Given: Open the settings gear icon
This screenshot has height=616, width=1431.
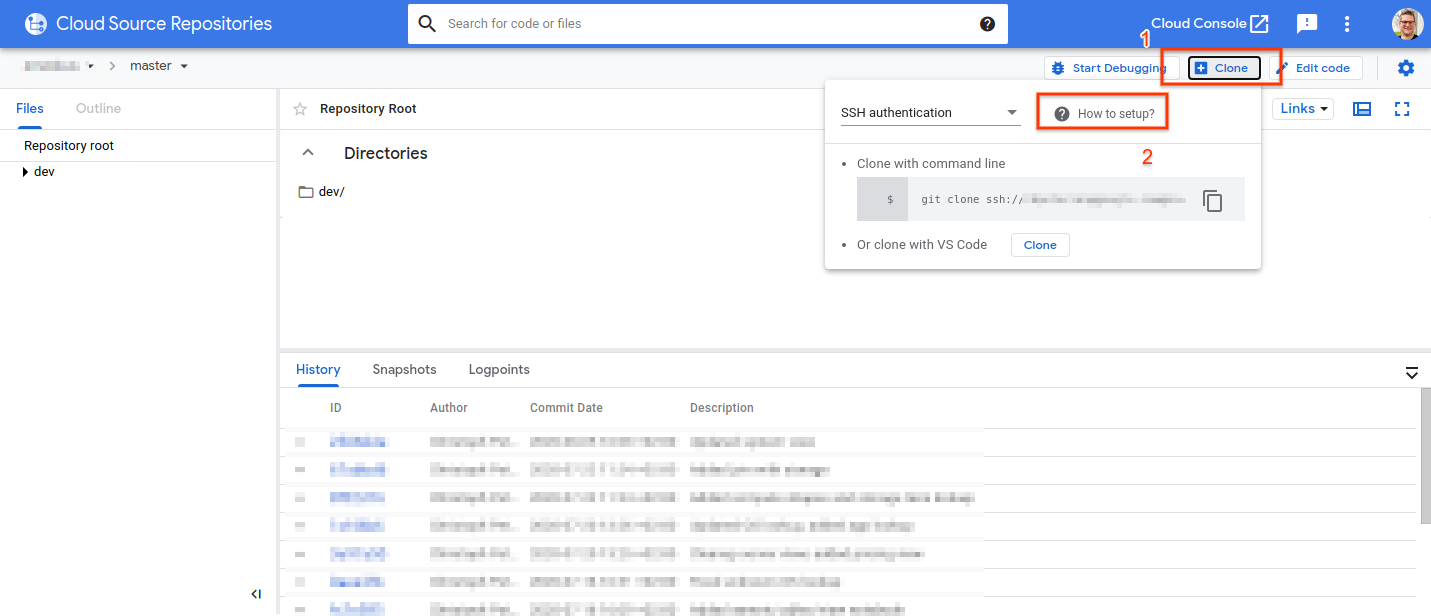Looking at the screenshot, I should (x=1406, y=68).
